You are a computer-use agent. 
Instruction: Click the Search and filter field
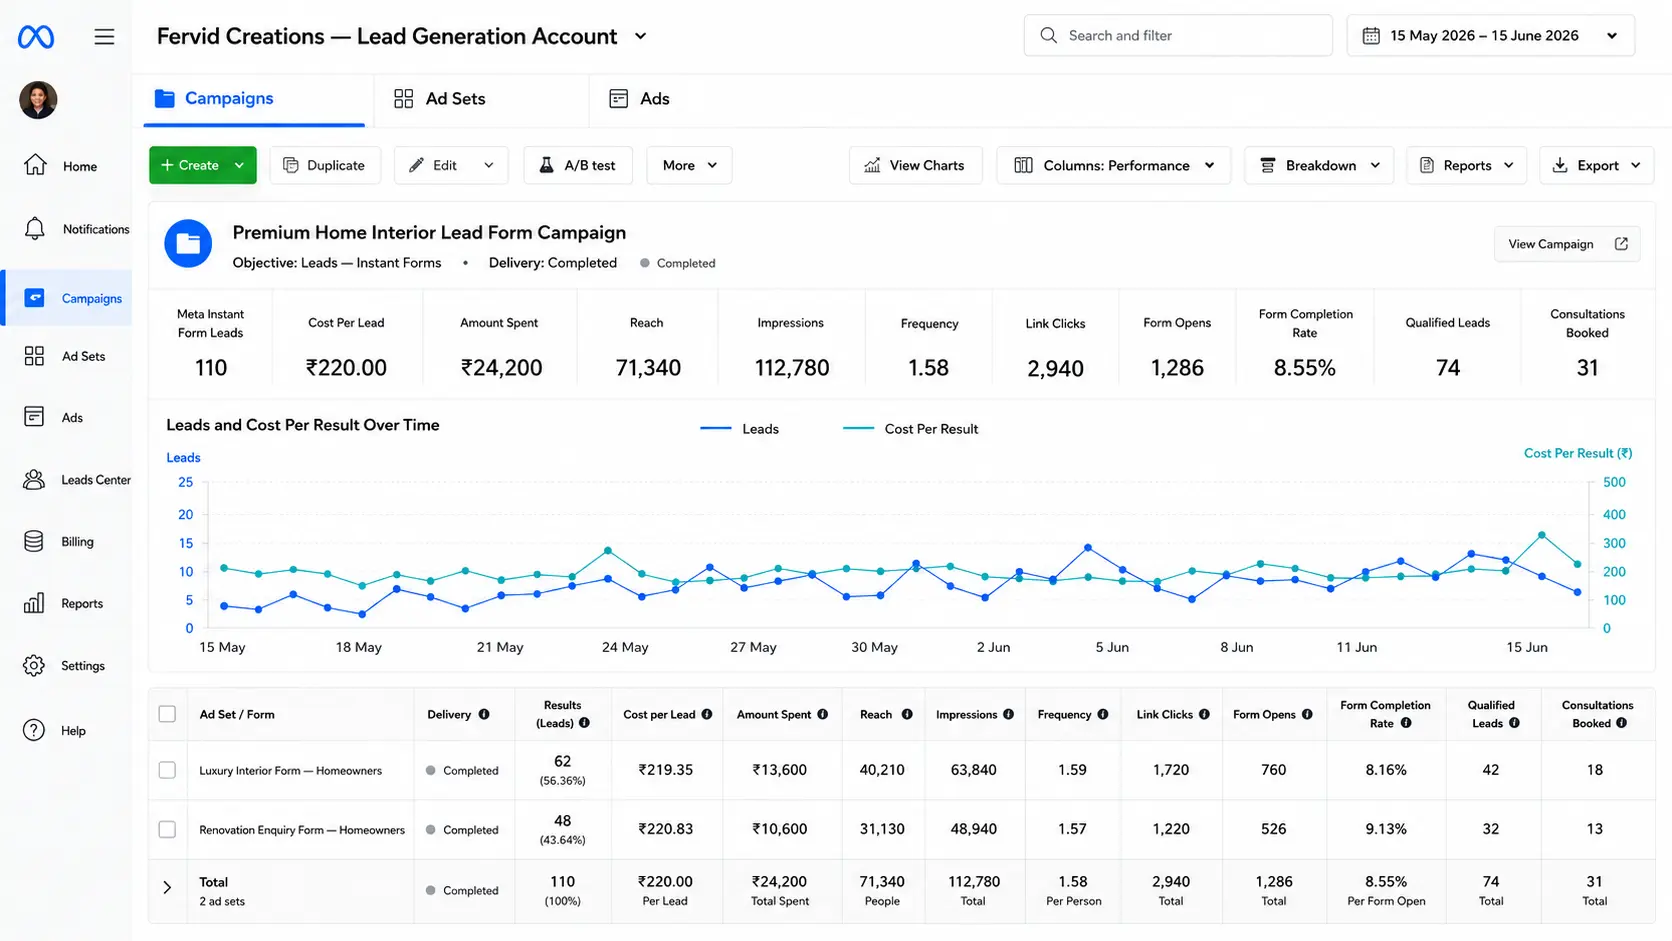tap(1178, 36)
